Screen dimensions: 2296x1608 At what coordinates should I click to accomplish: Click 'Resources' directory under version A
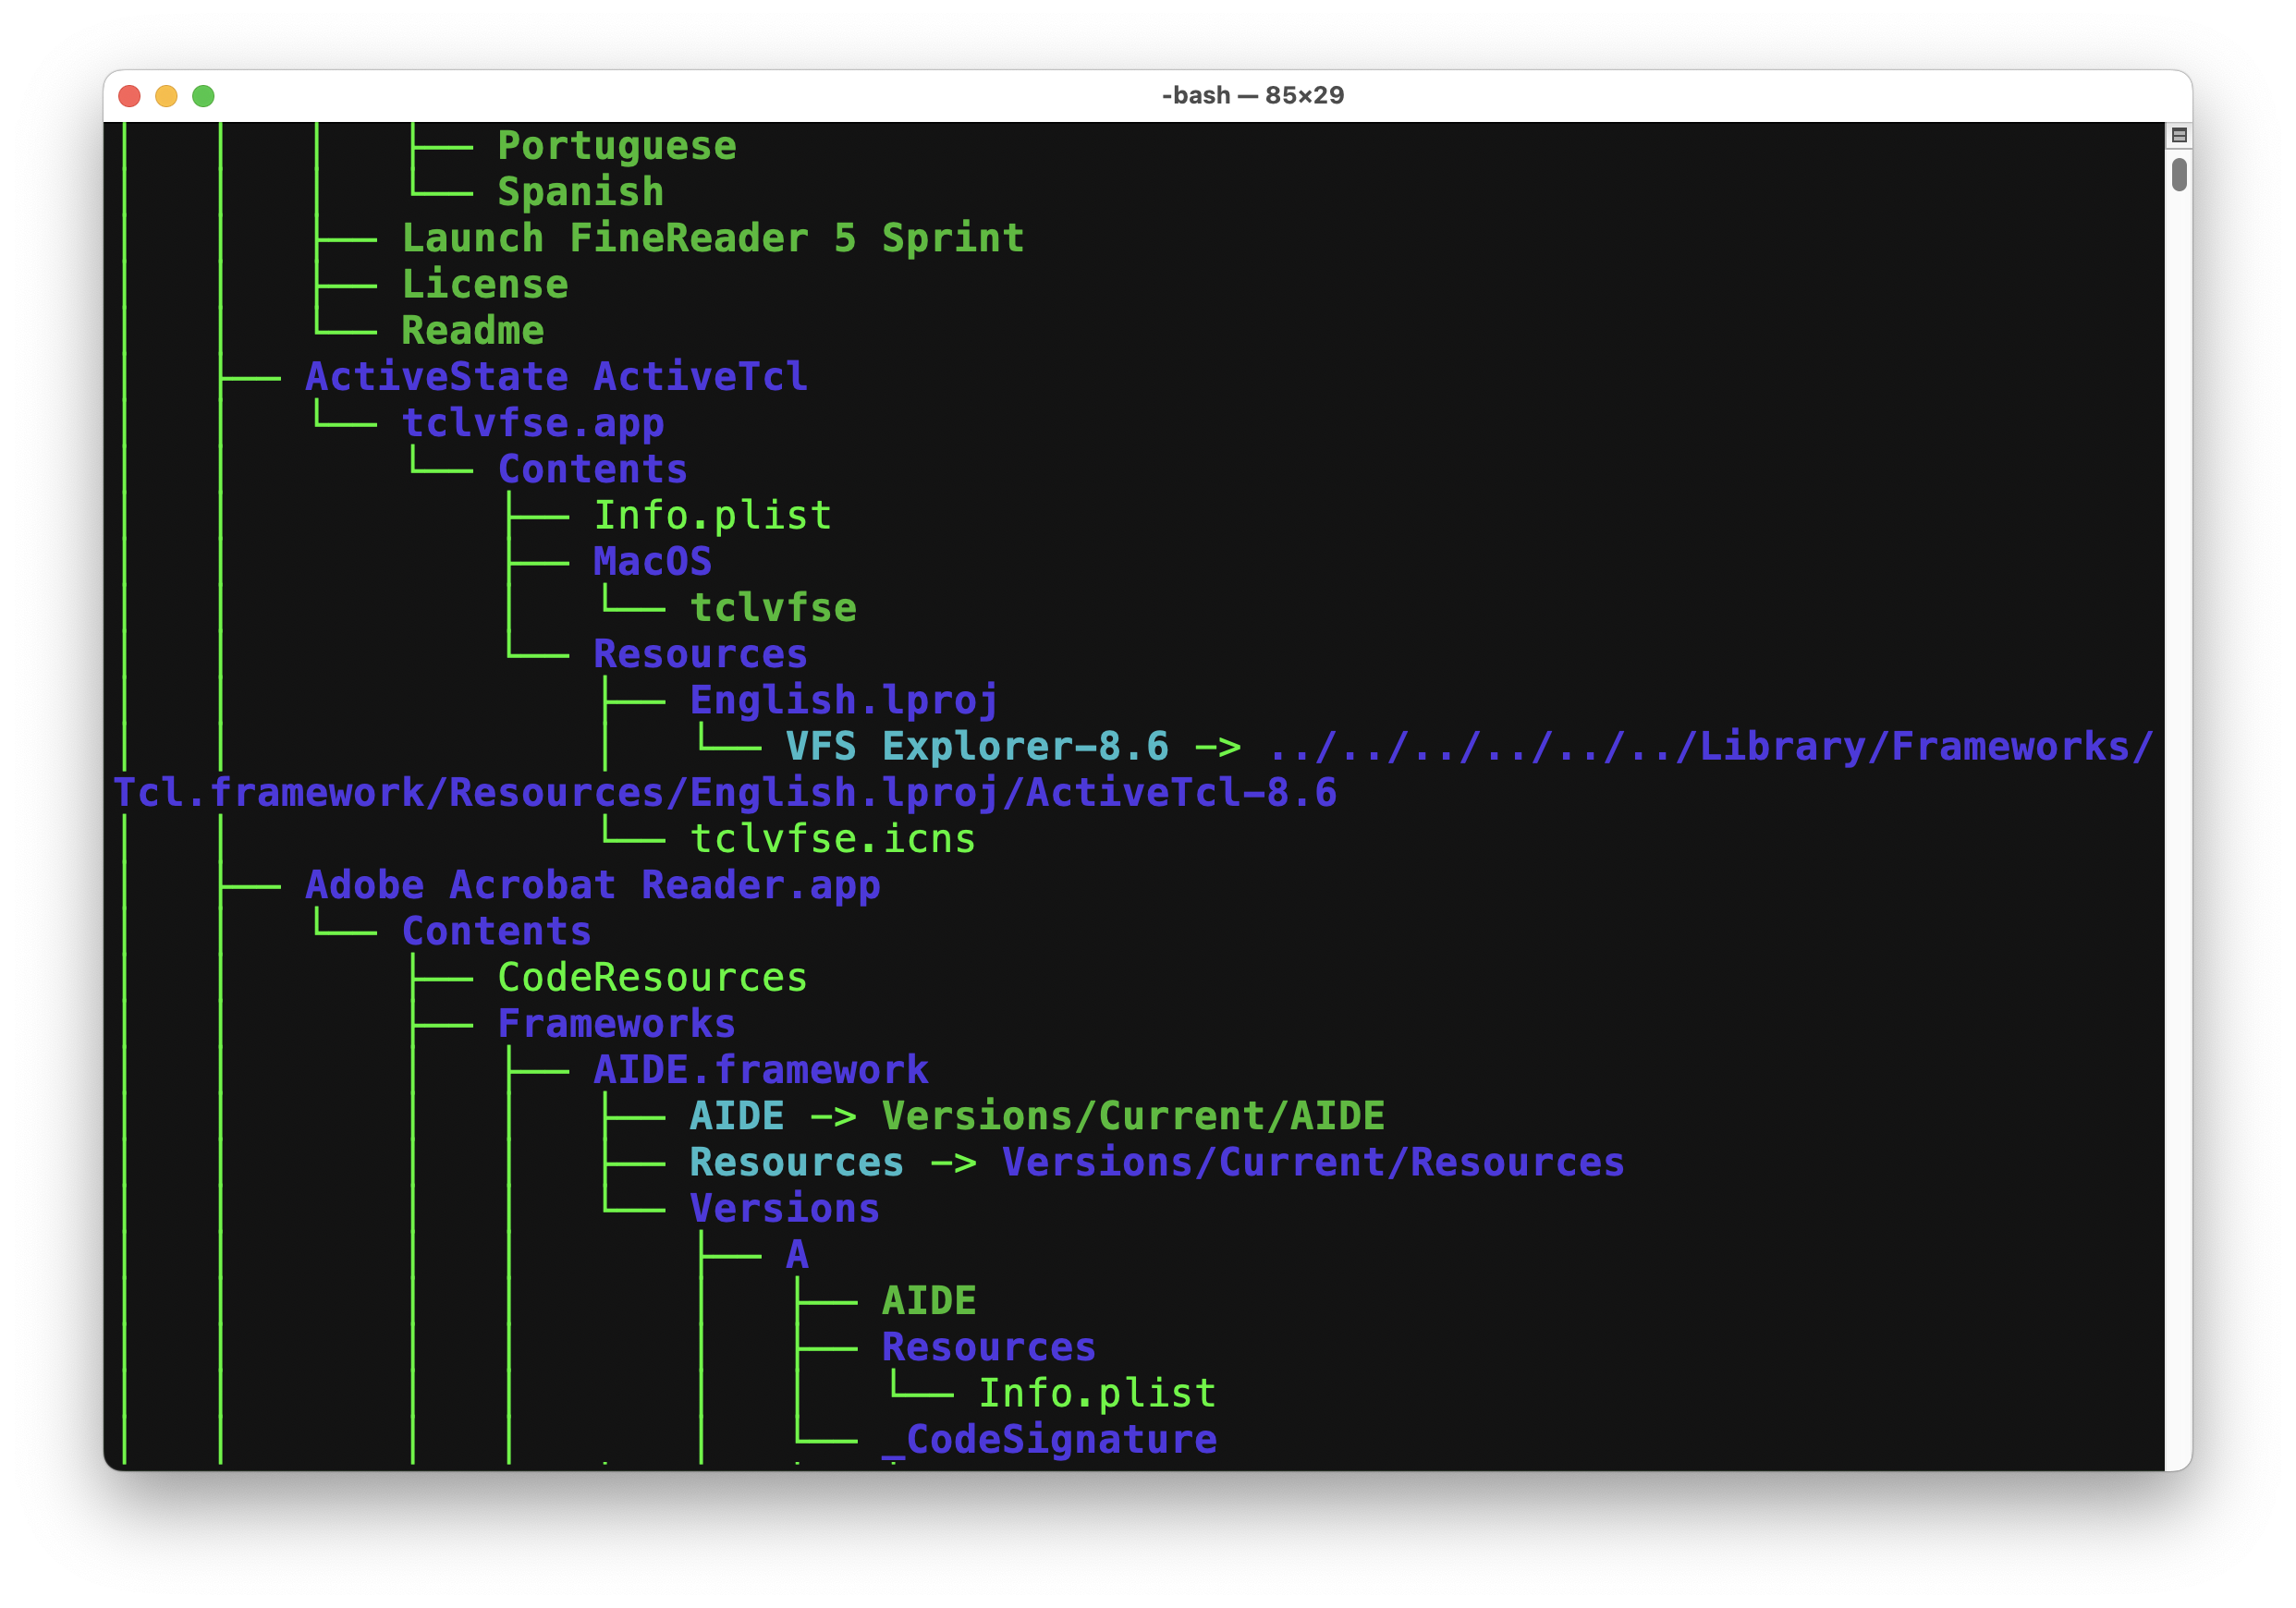989,1347
